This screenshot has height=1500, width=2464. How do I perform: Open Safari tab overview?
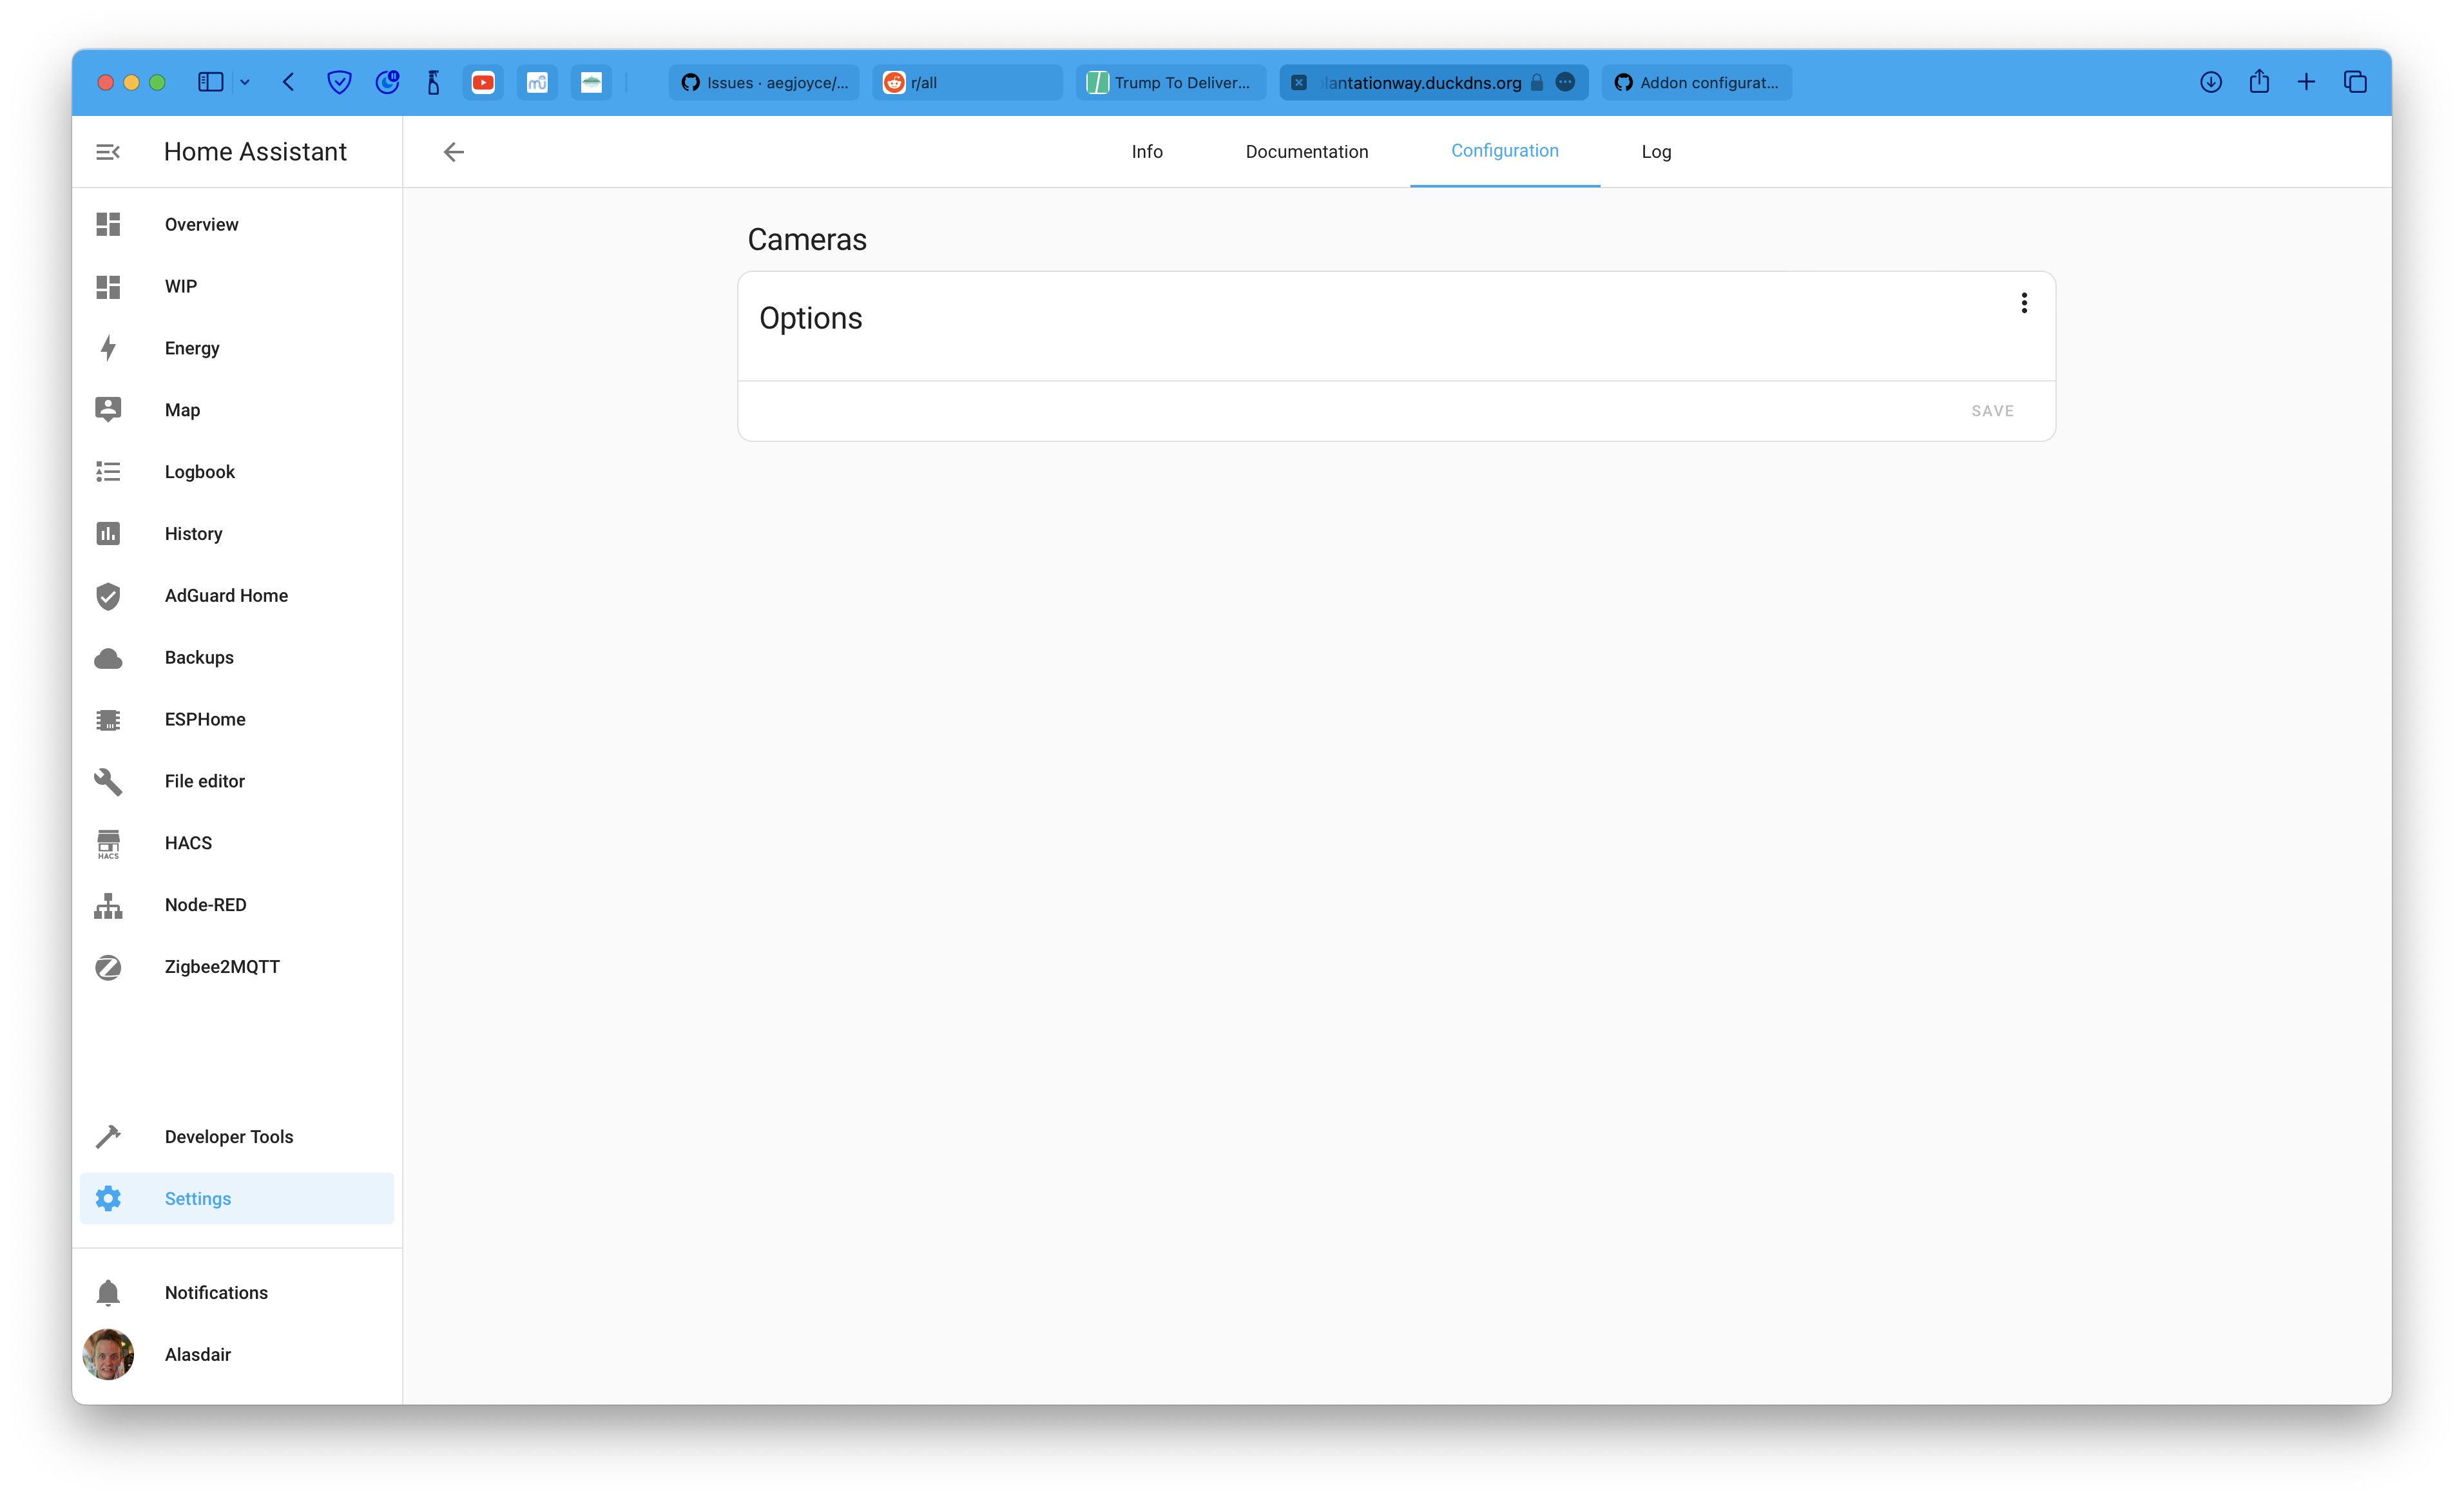point(2356,82)
